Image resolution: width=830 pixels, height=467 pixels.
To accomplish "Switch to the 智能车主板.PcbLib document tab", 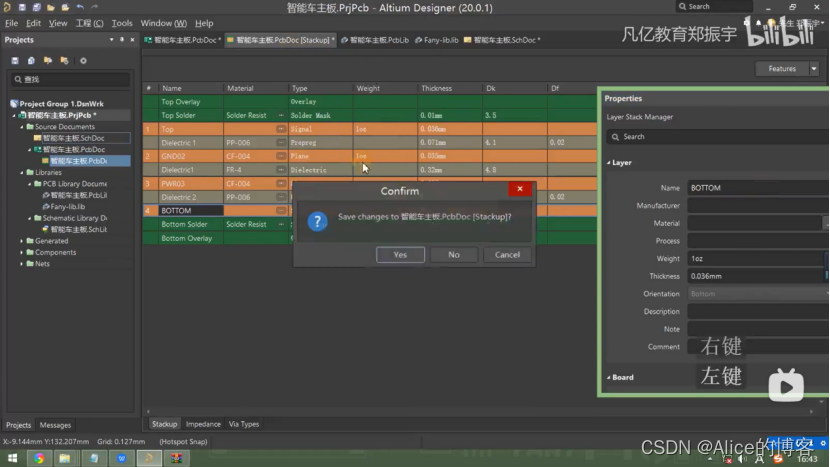I will [x=375, y=40].
